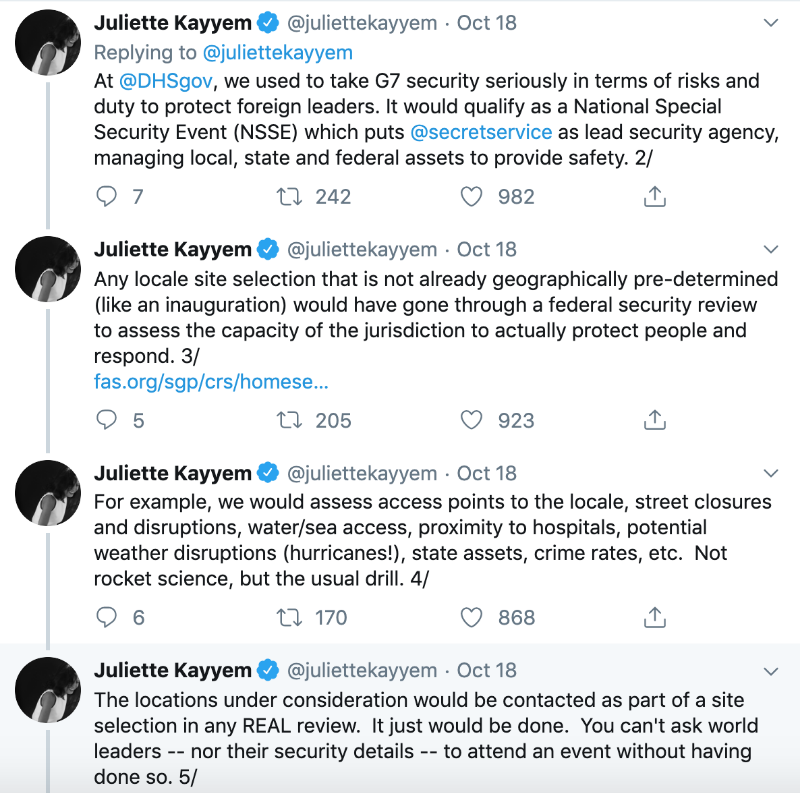The width and height of the screenshot is (800, 793).
Task: Retweet the tweet with 242 retweets
Action: click(291, 197)
